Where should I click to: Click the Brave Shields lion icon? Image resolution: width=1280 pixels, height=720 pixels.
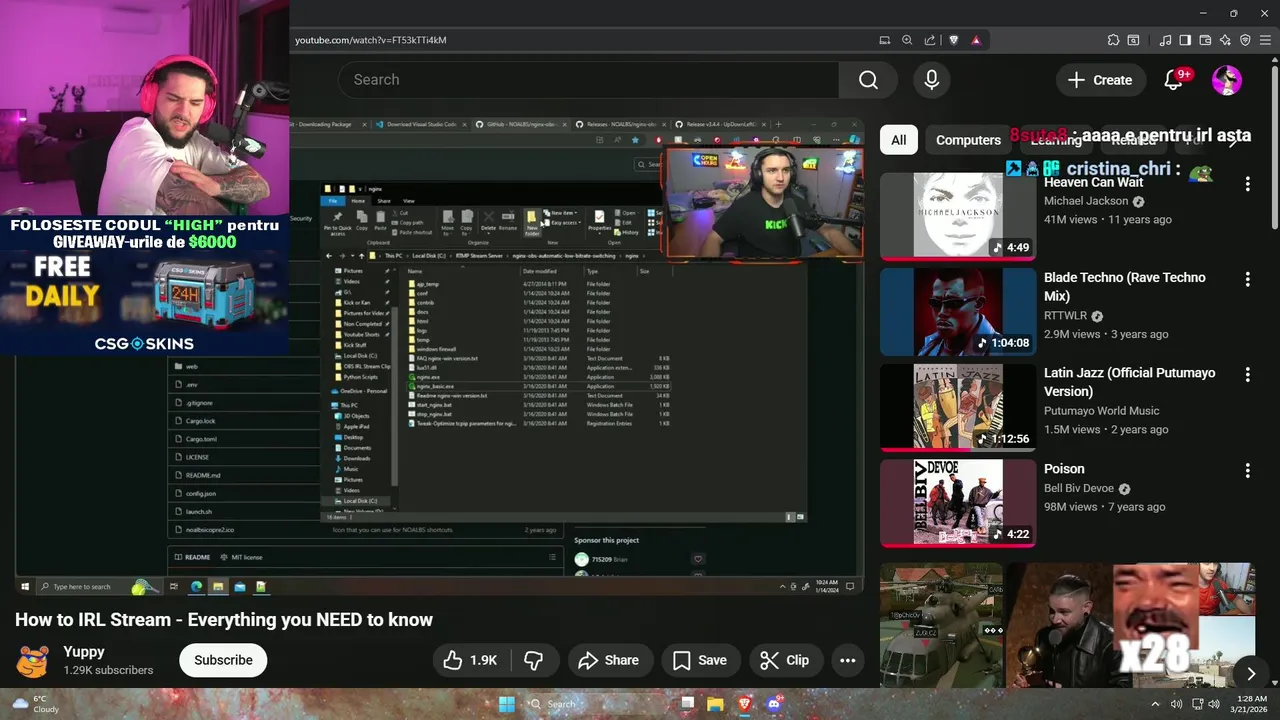click(x=953, y=40)
